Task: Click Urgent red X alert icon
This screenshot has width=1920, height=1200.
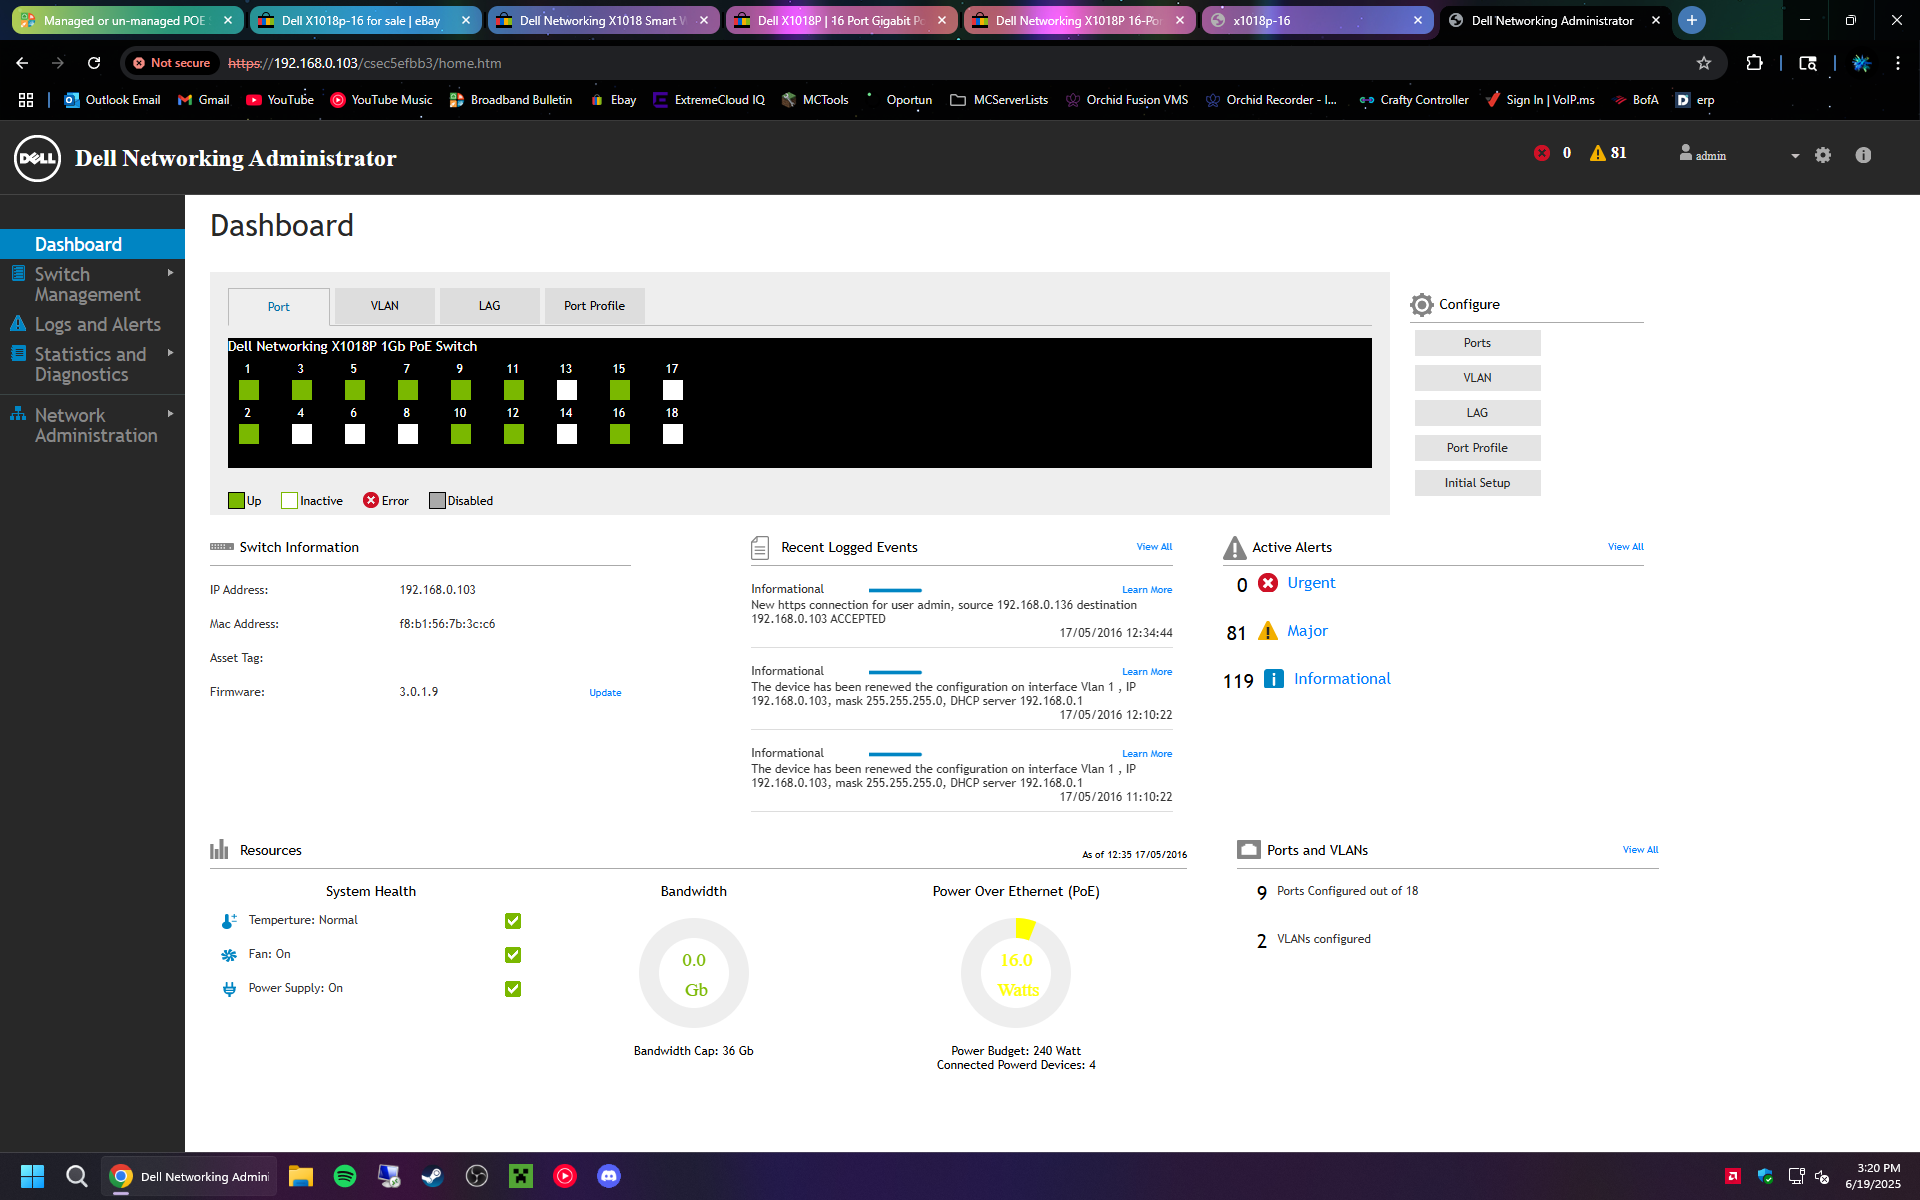Action: 1268,583
